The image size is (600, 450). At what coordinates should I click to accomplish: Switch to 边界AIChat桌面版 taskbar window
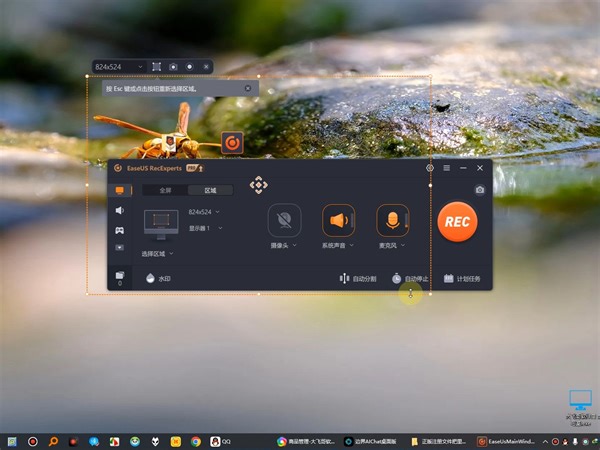(x=370, y=442)
